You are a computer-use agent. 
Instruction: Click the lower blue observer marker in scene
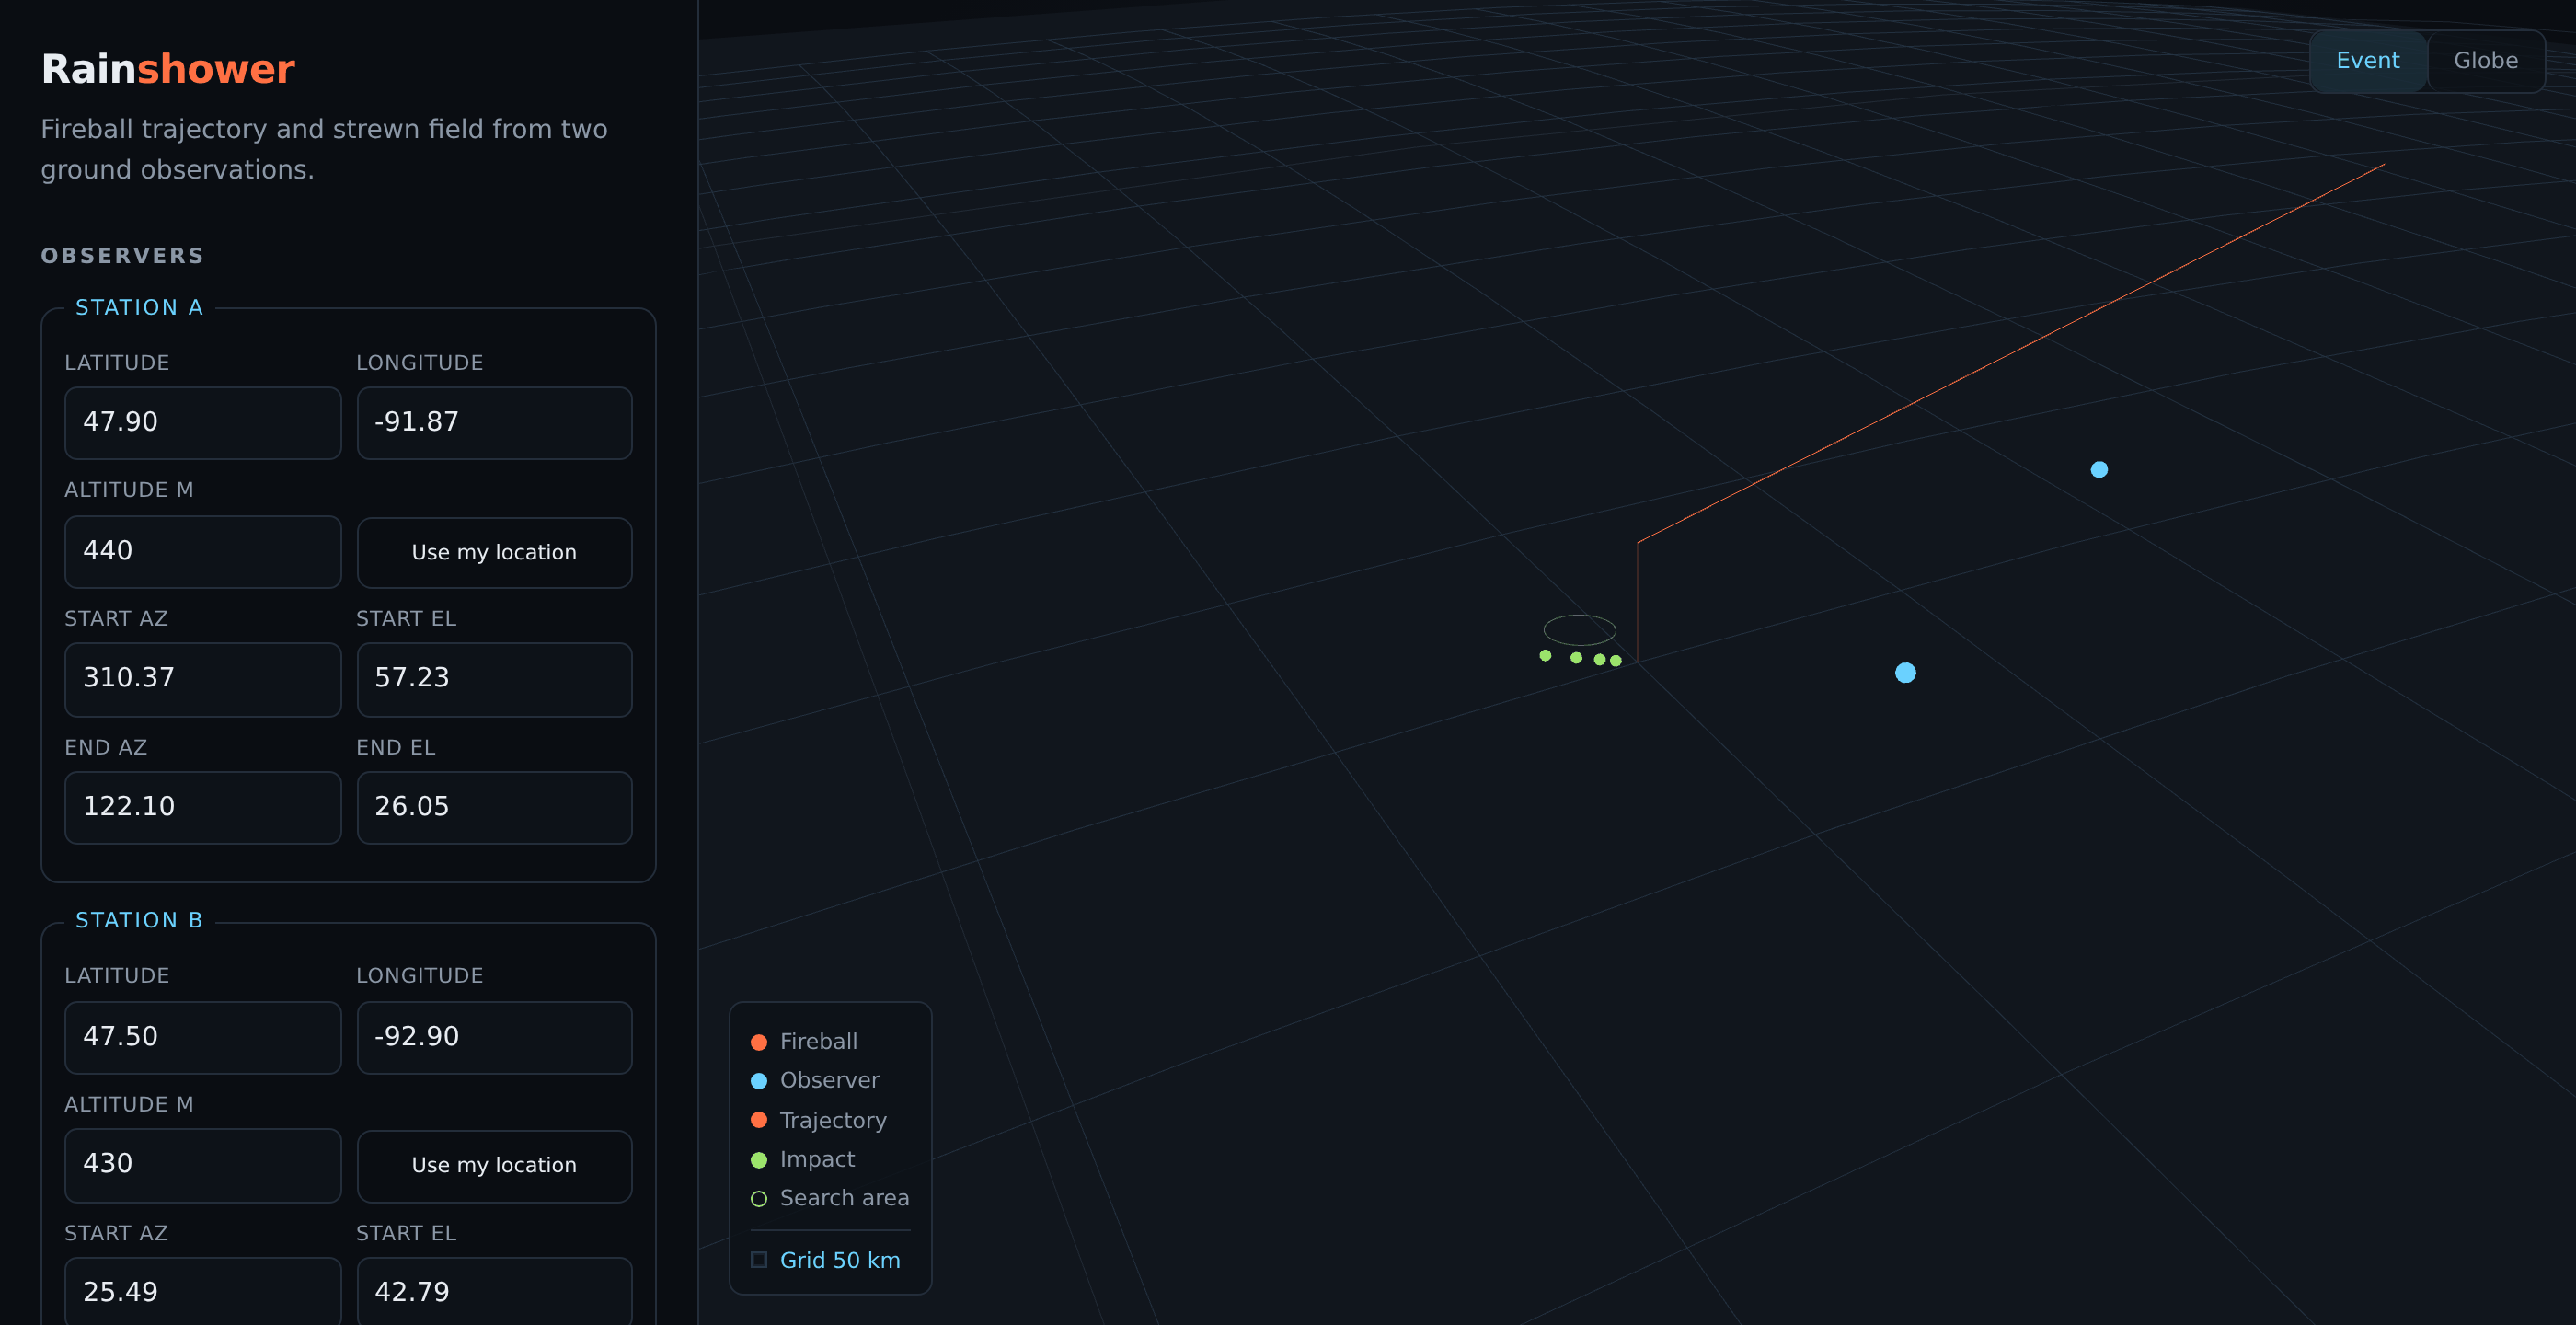click(1905, 673)
